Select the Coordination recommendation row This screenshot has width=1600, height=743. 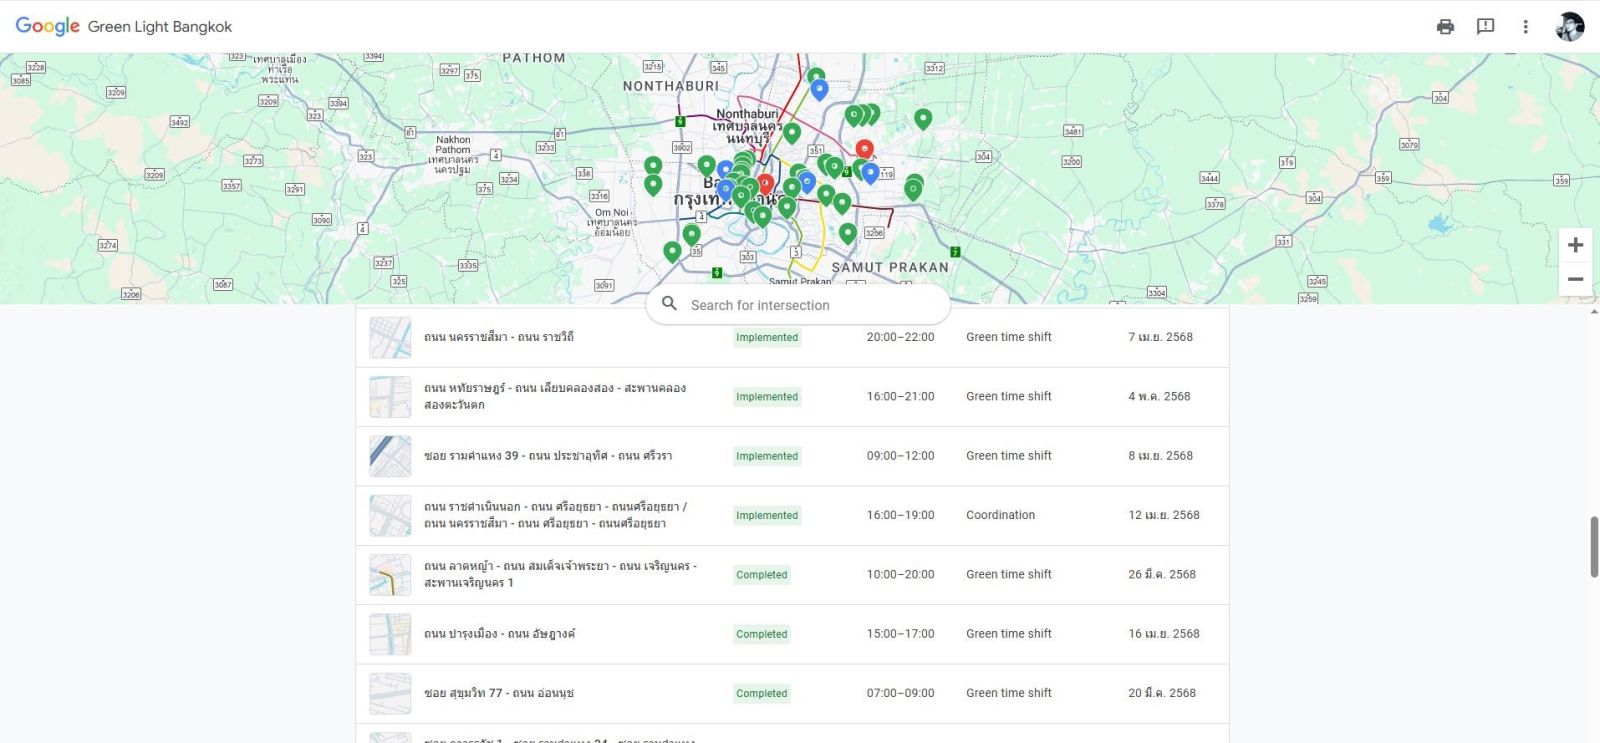pyautogui.click(x=1000, y=515)
